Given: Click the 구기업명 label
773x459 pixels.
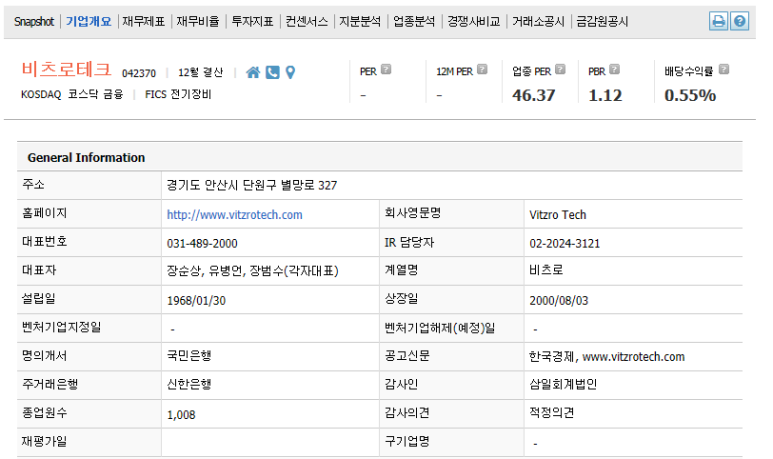Looking at the screenshot, I should click(x=407, y=442).
